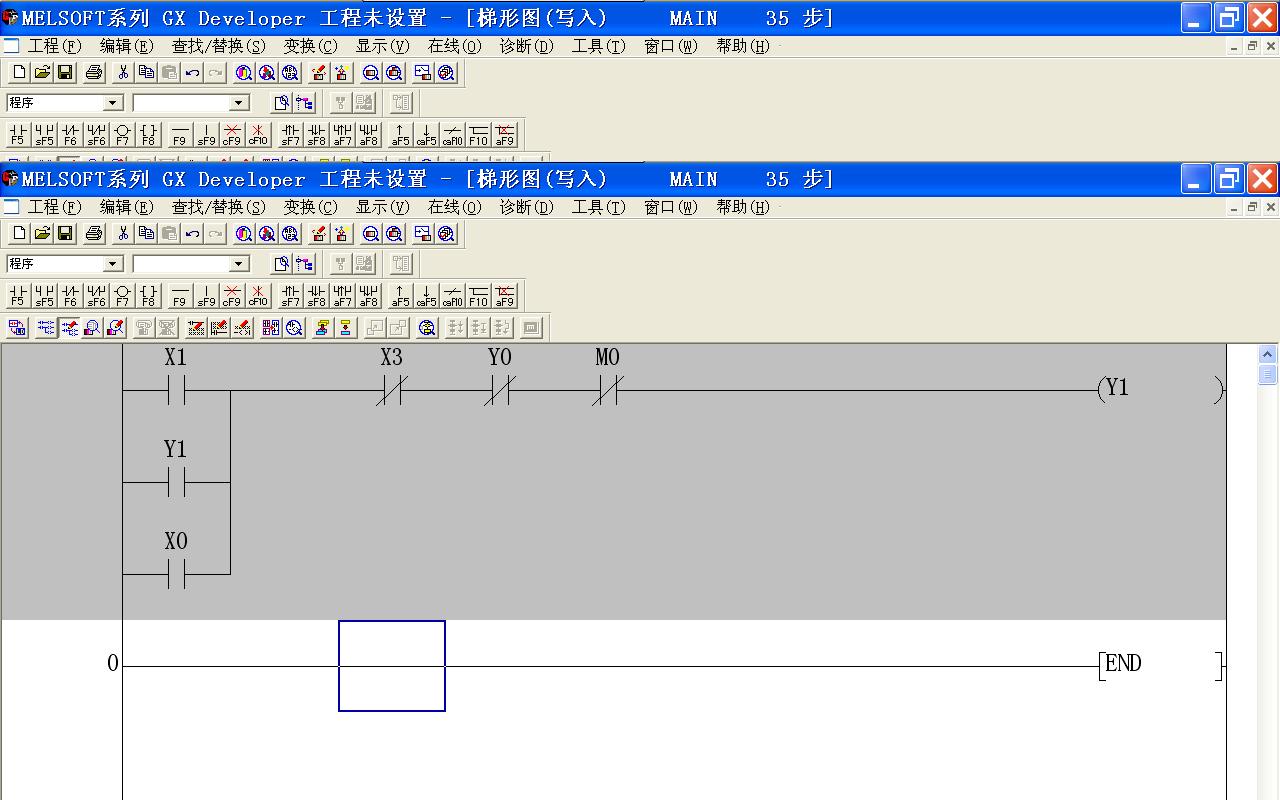Open empty combo box beside 程序 in foreground window

(238, 264)
